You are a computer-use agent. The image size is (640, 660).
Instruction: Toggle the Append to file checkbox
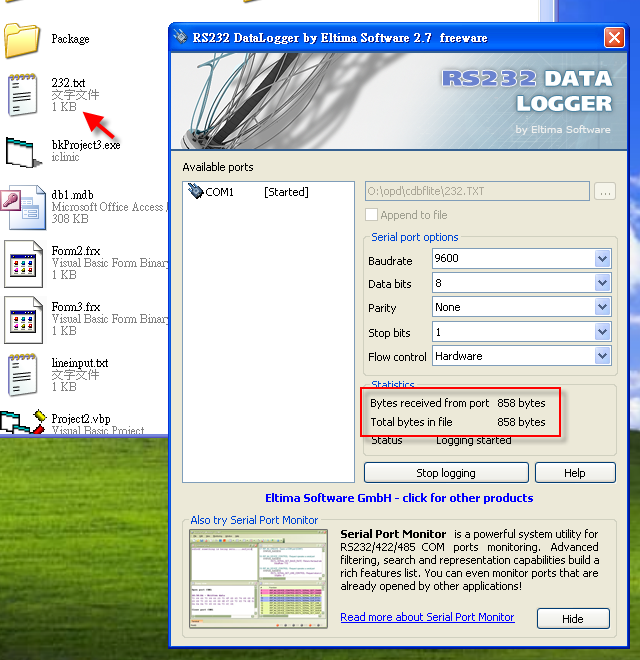click(x=371, y=215)
